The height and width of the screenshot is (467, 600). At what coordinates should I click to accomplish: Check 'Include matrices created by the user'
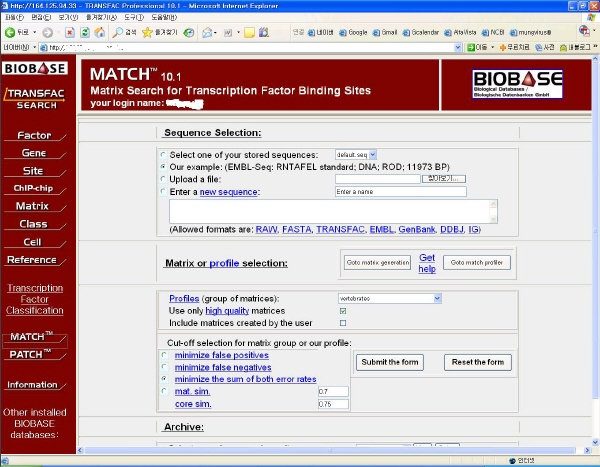(343, 323)
